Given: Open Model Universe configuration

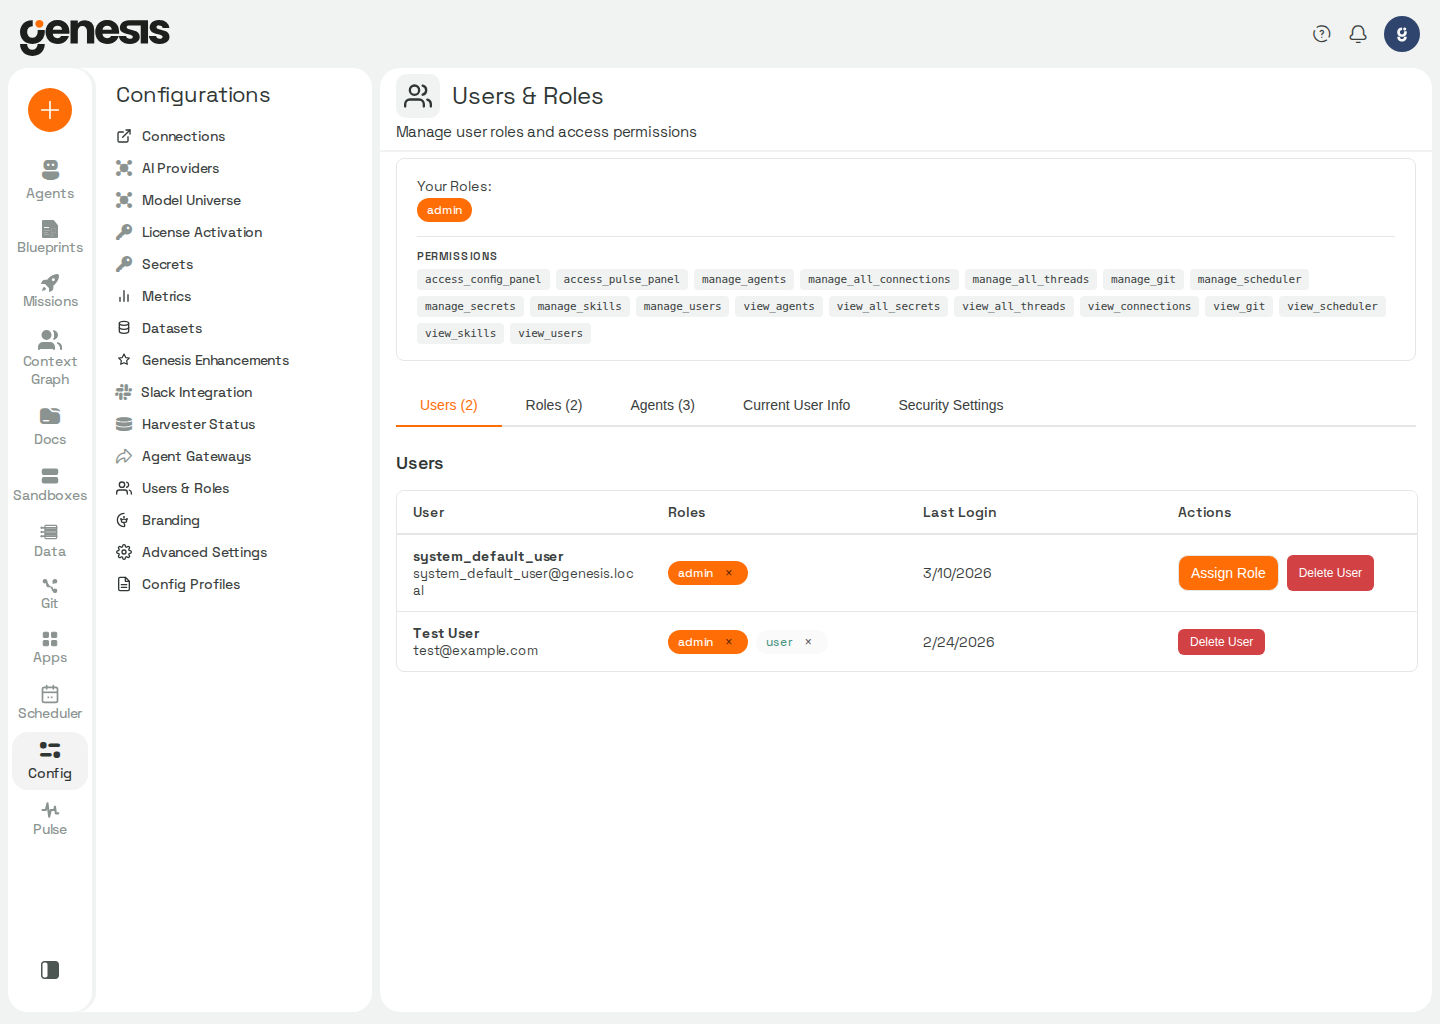Looking at the screenshot, I should pyautogui.click(x=179, y=200).
